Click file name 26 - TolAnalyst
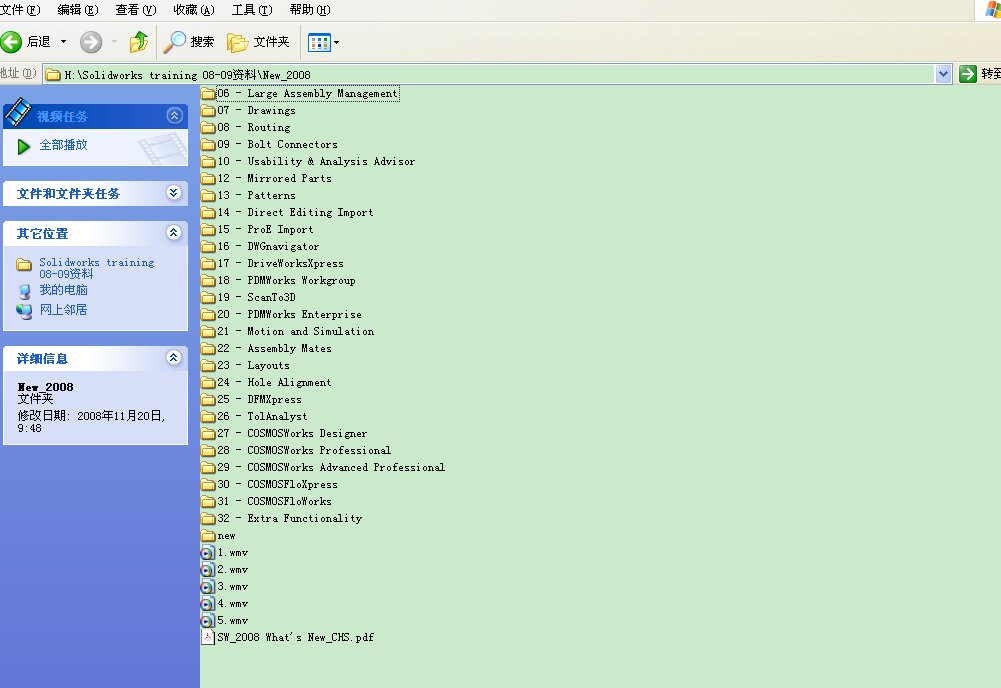1001x688 pixels. tap(262, 416)
